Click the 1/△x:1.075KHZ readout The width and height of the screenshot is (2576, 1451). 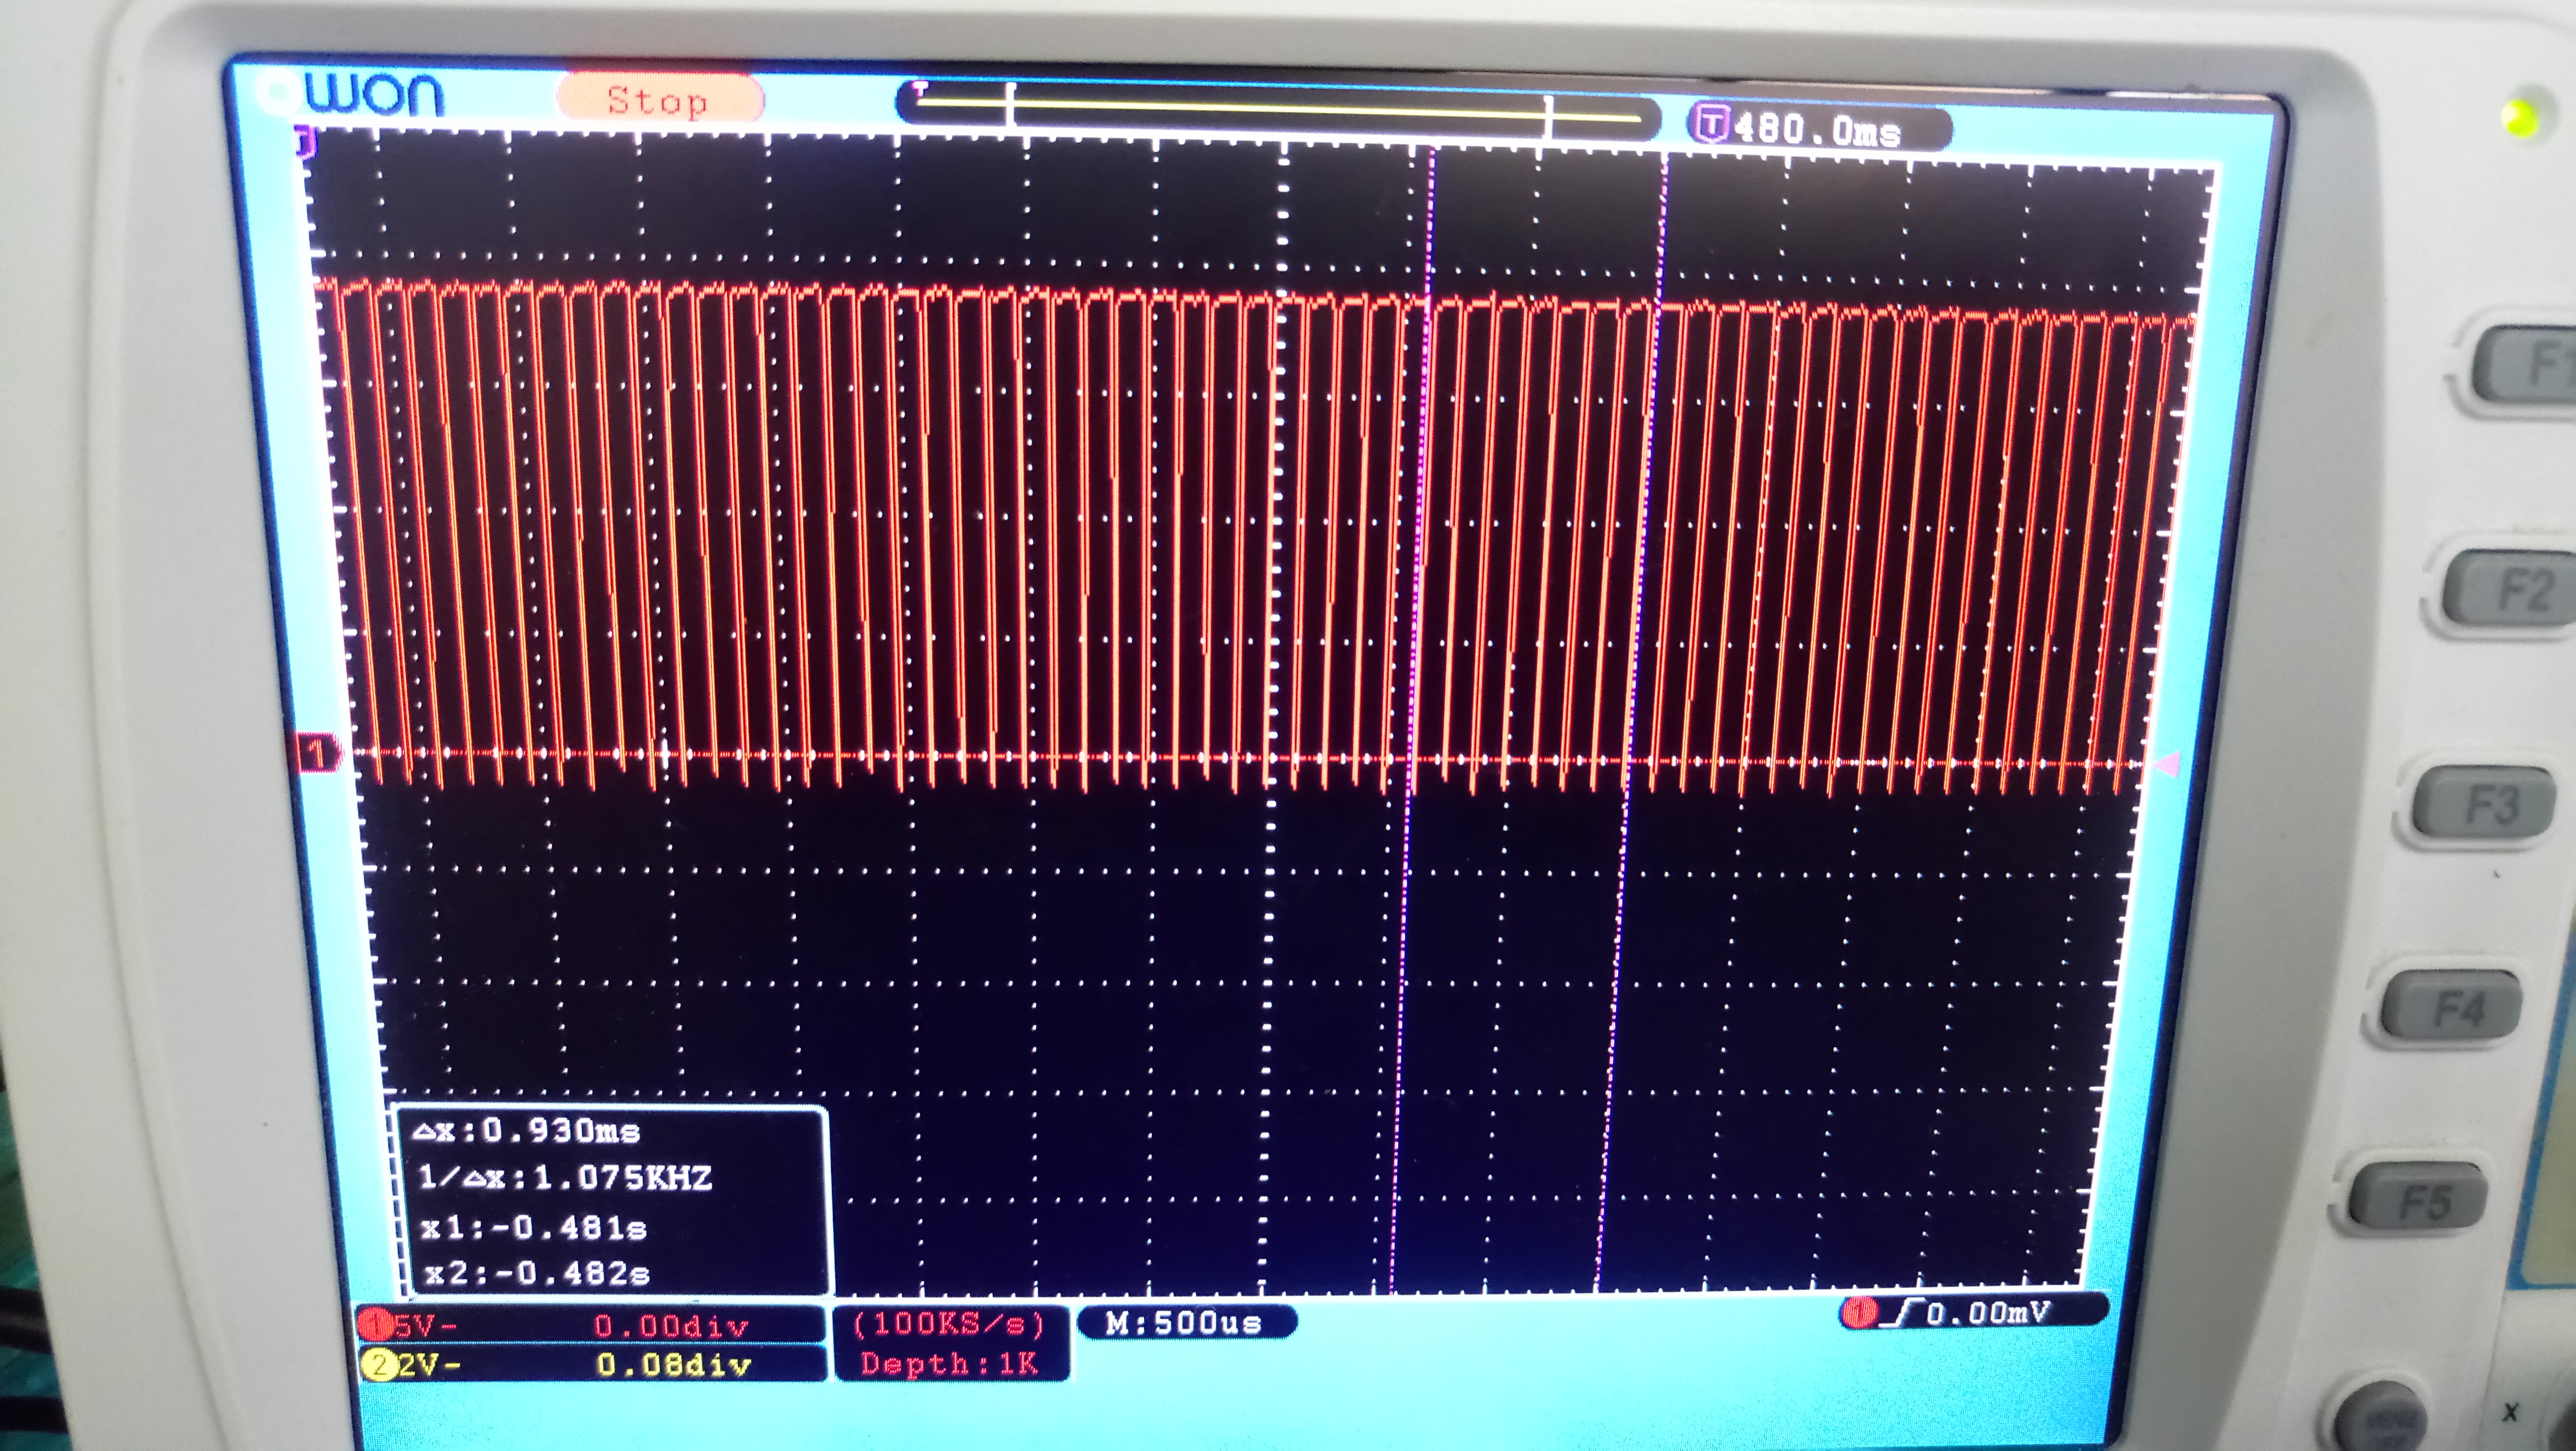click(x=565, y=1178)
